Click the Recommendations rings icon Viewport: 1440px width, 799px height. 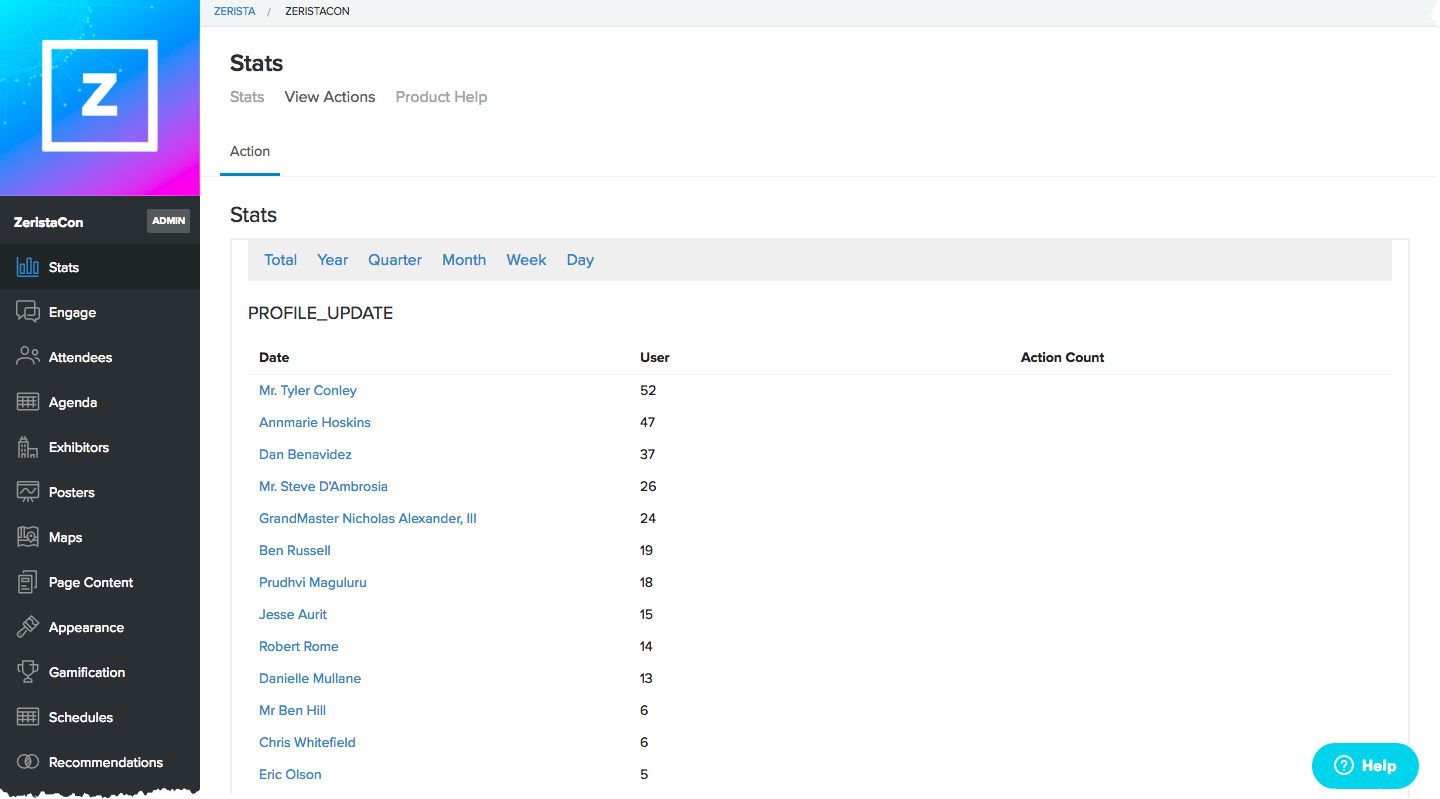pos(28,762)
